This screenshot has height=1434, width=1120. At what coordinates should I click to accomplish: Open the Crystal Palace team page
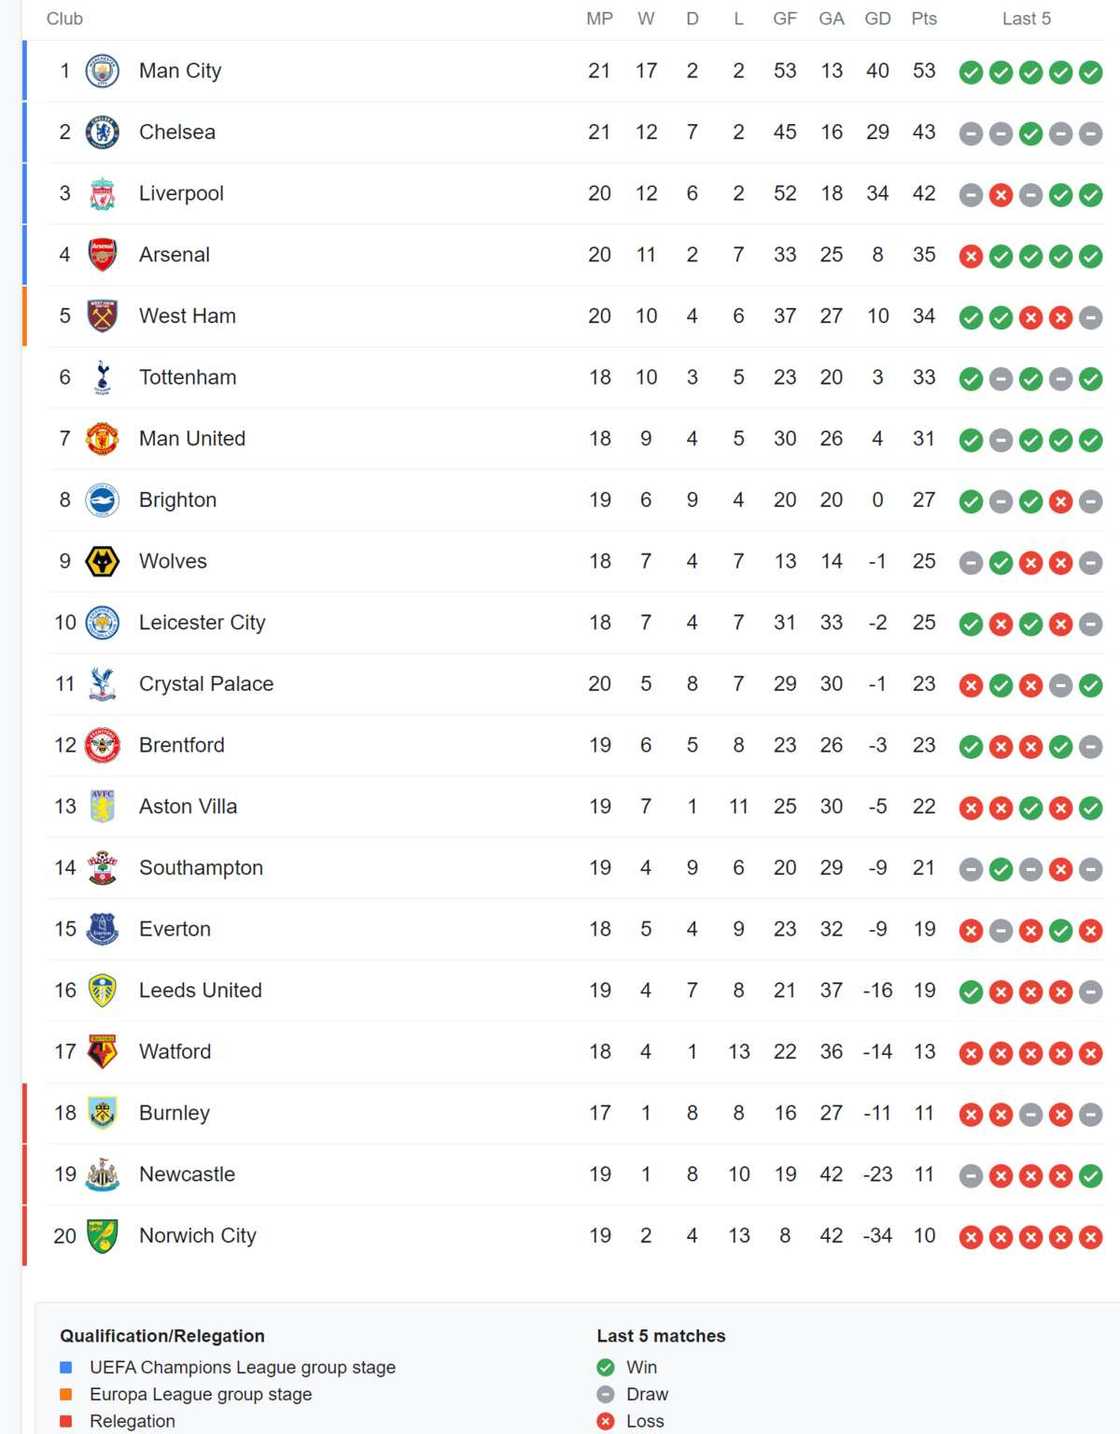click(206, 684)
